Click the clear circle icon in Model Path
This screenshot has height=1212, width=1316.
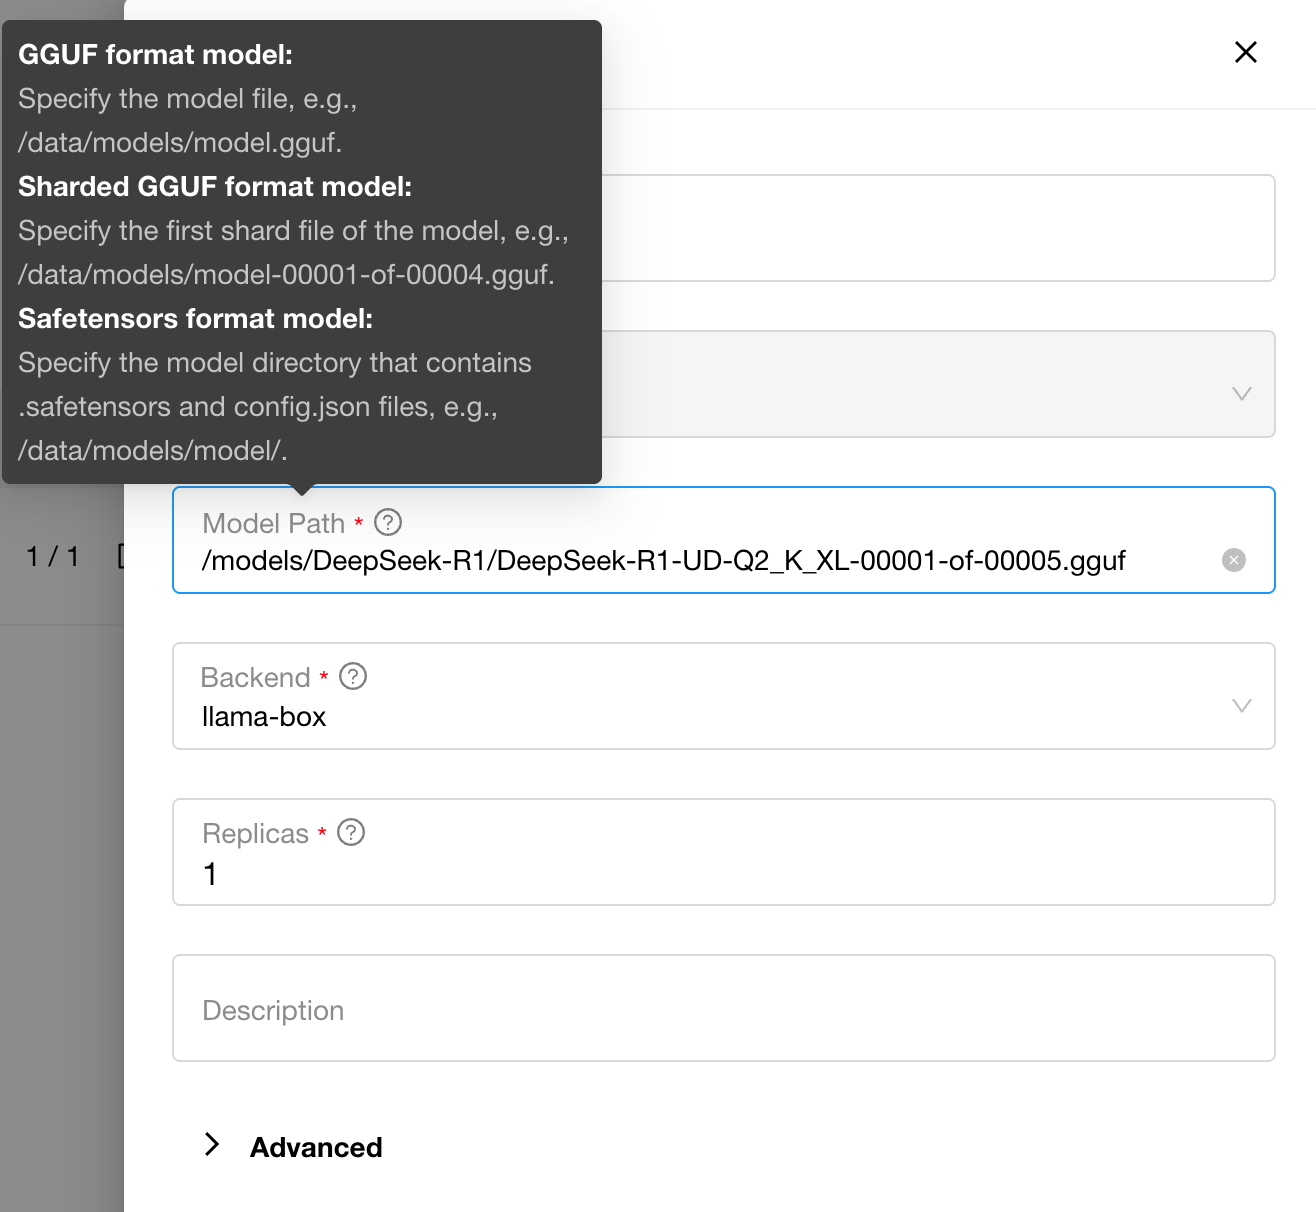click(1234, 560)
